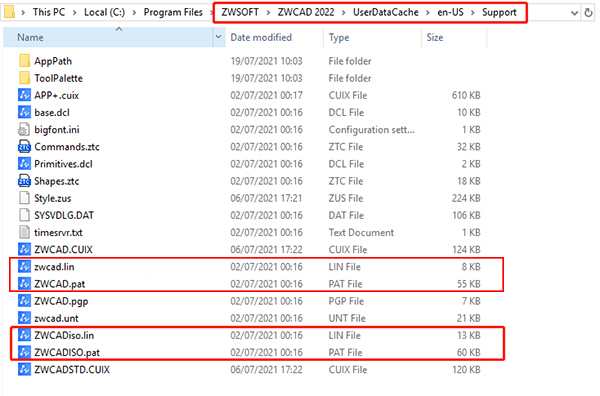Click the Support breadcrumb segment
This screenshot has height=396, width=600.
click(x=499, y=12)
